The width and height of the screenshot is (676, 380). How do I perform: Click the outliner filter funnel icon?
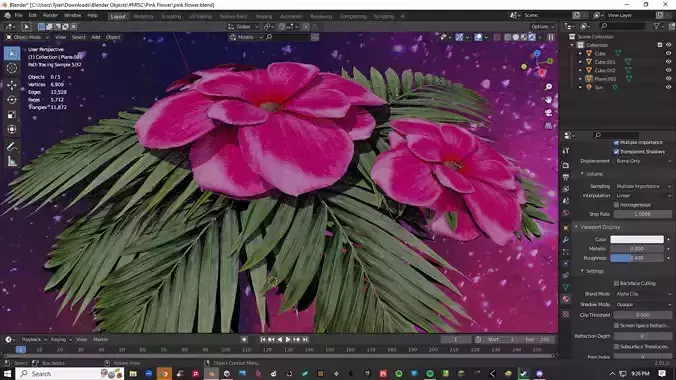pyautogui.click(x=657, y=26)
